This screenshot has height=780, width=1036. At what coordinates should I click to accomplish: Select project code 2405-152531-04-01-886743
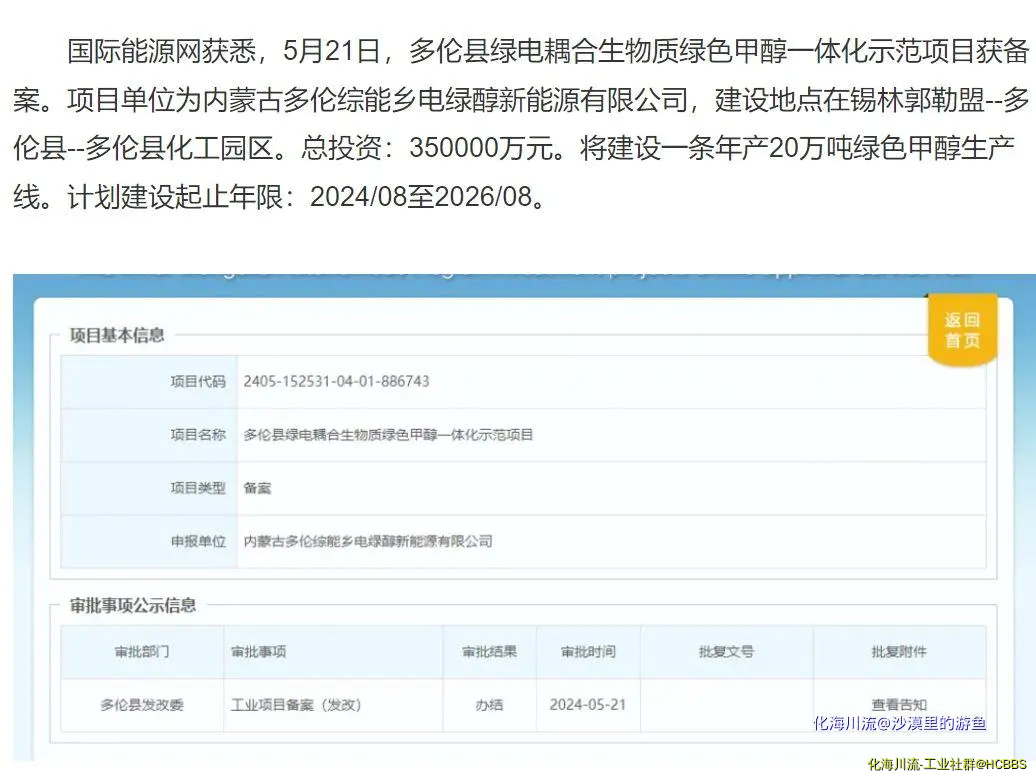[x=336, y=381]
